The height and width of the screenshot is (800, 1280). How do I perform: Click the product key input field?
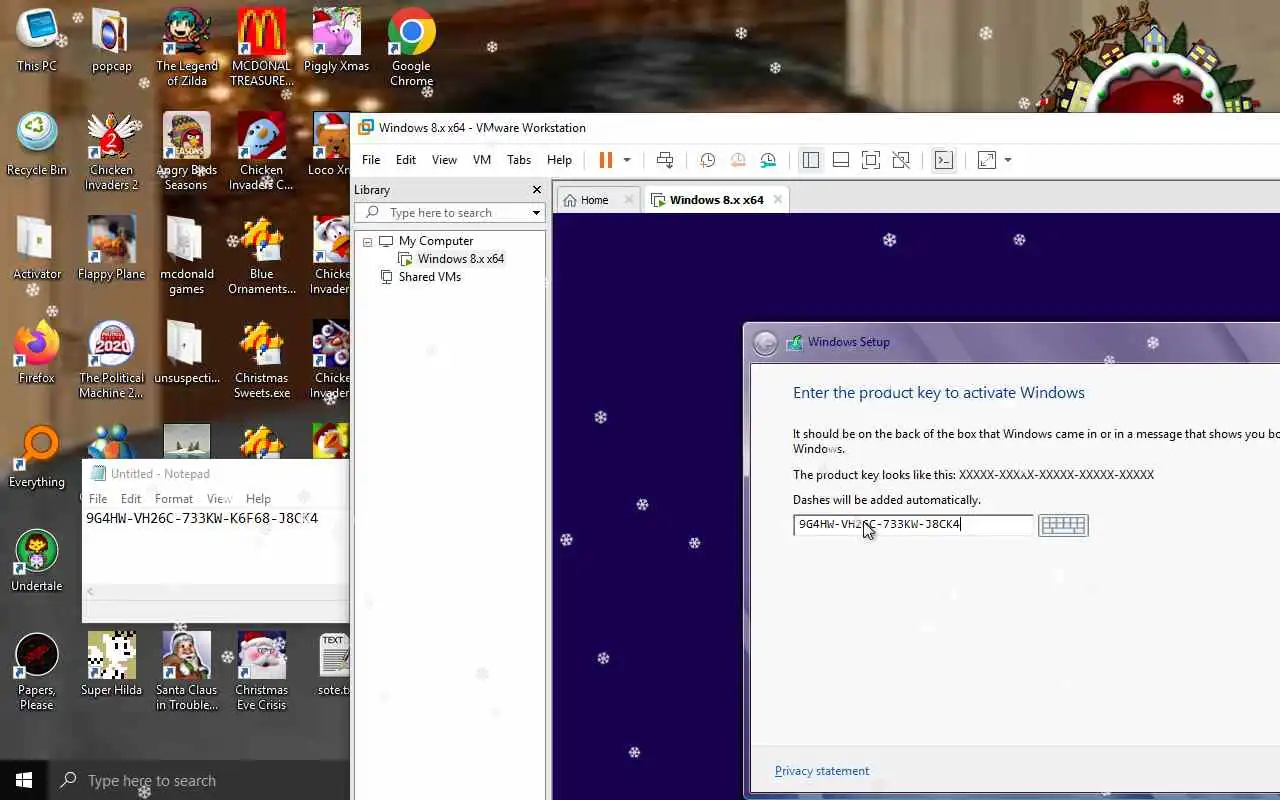point(913,525)
